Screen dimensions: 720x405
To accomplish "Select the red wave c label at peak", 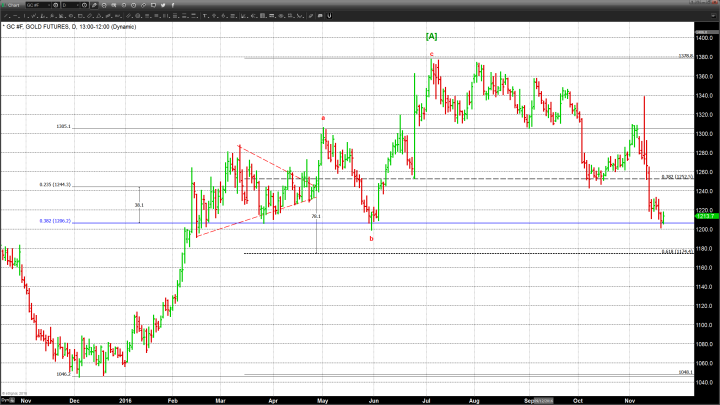I will [431, 53].
